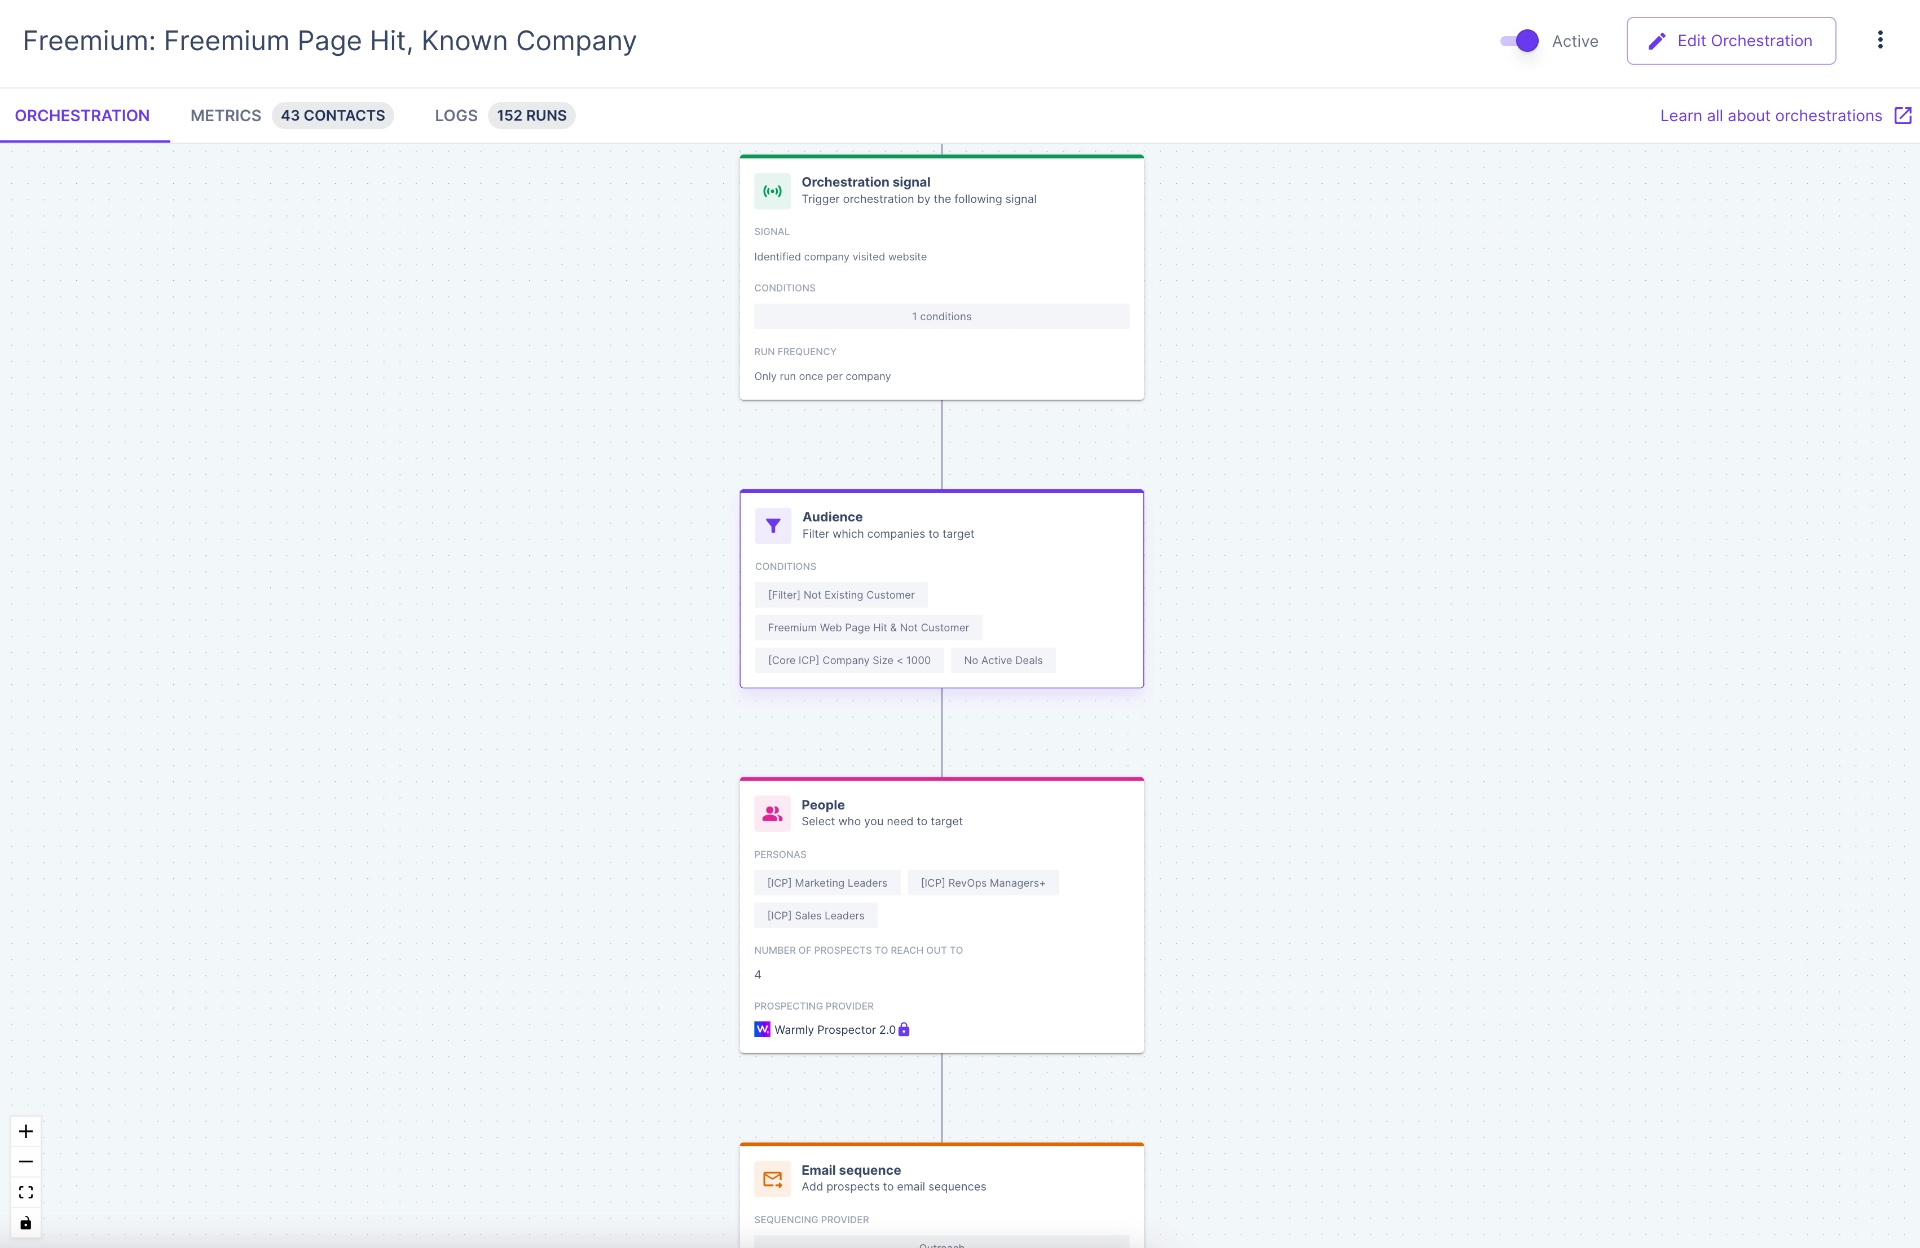Click Edit Orchestration button
Viewport: 1920px width, 1248px height.
tap(1730, 41)
